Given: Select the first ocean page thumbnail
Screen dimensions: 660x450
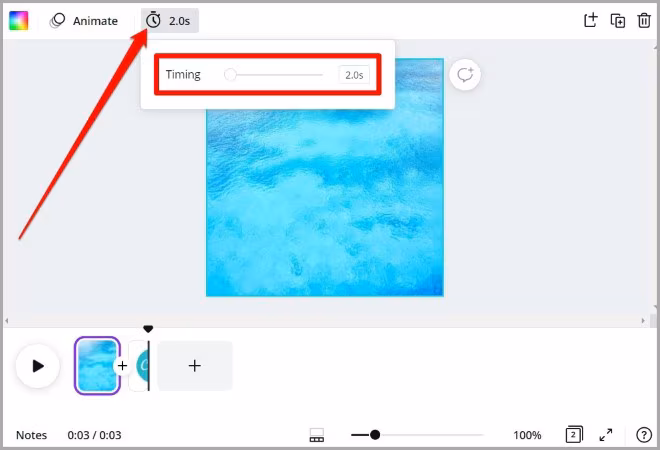Looking at the screenshot, I should click(x=97, y=365).
